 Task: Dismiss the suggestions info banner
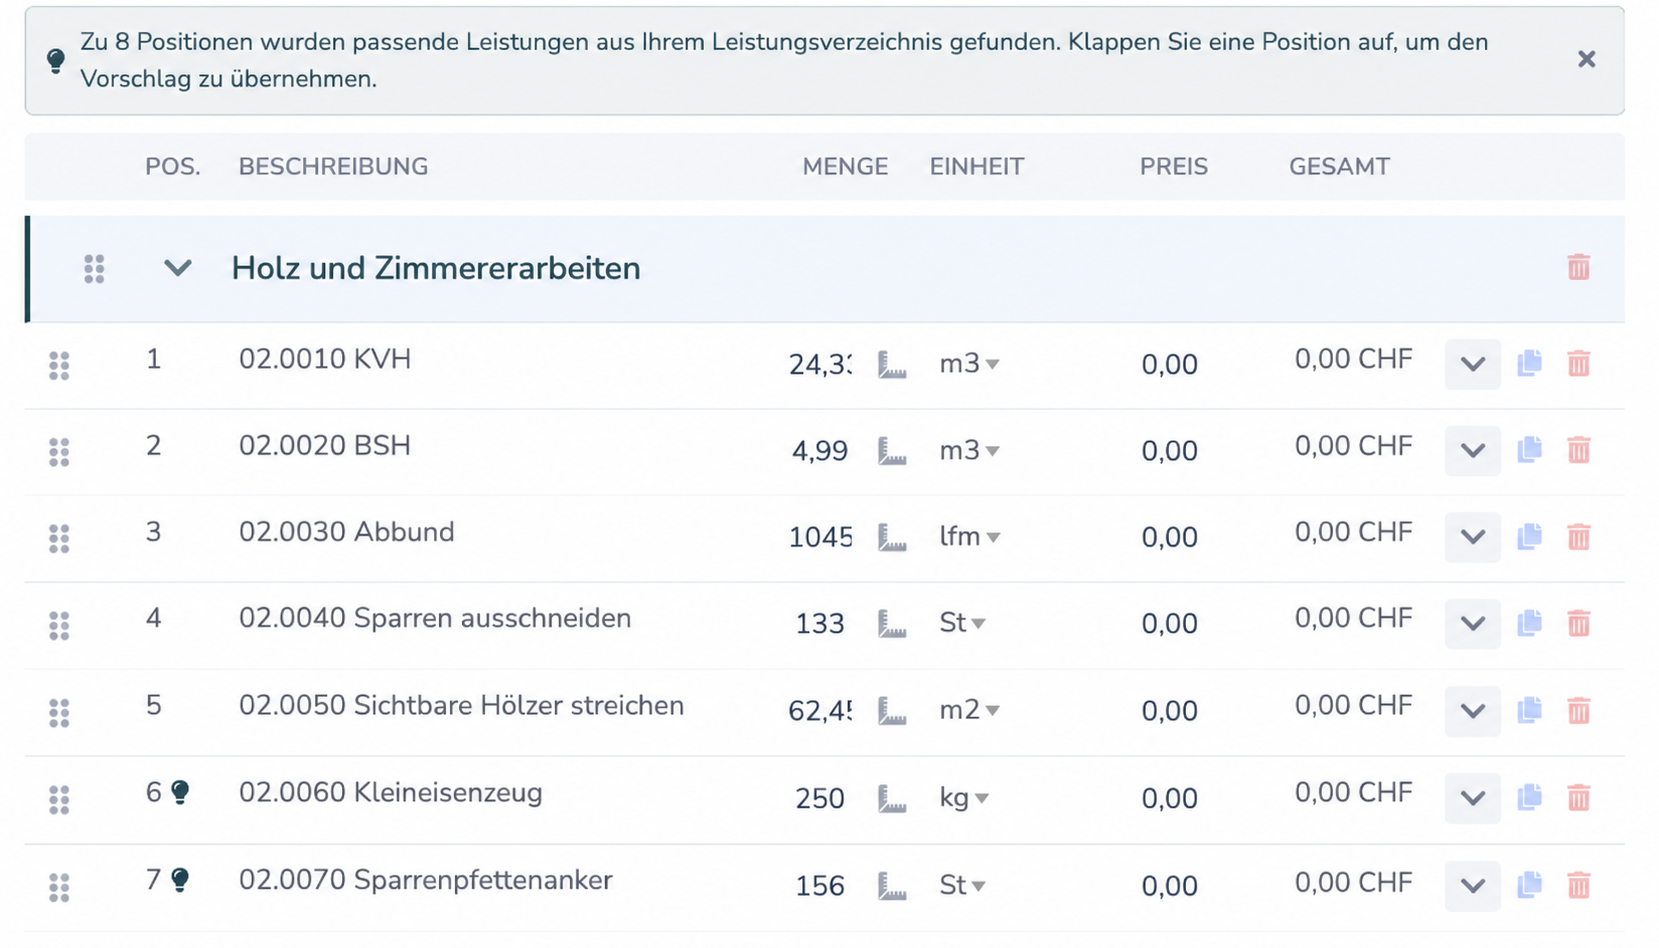[x=1586, y=59]
